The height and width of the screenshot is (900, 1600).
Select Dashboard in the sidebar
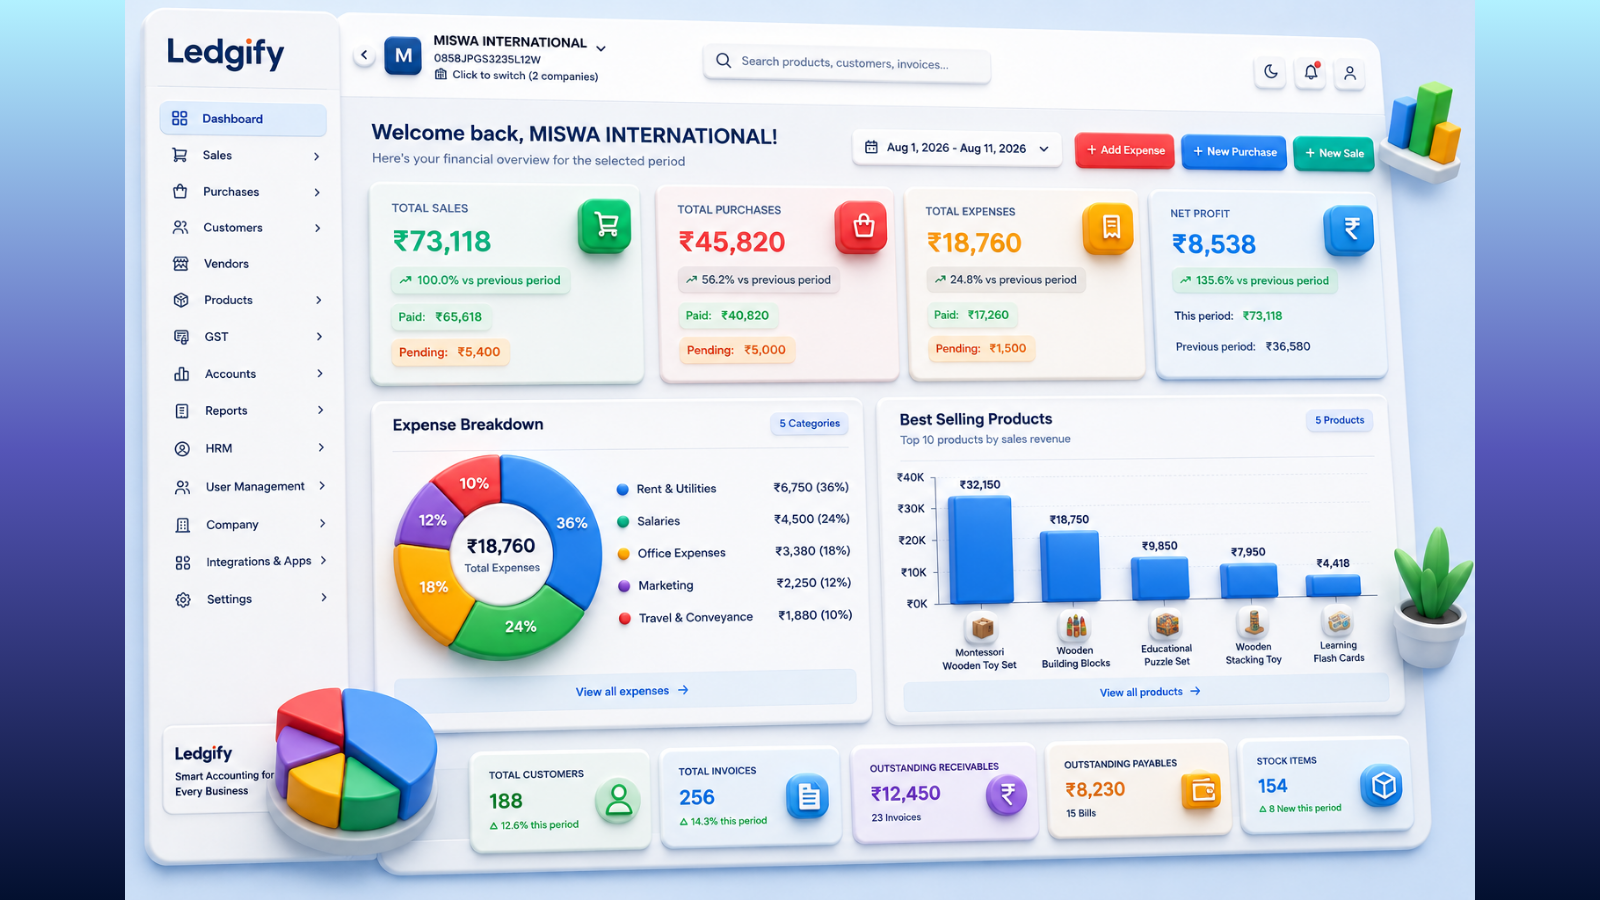click(x=243, y=119)
